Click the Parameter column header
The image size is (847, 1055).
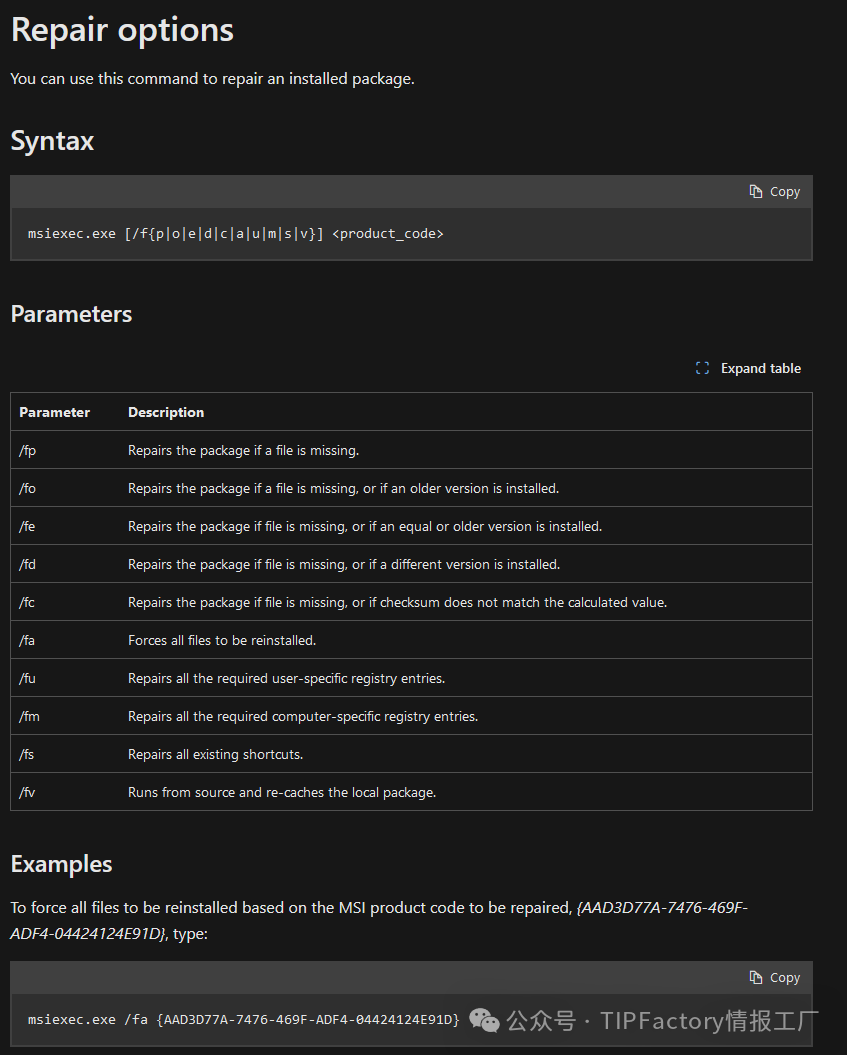click(54, 412)
